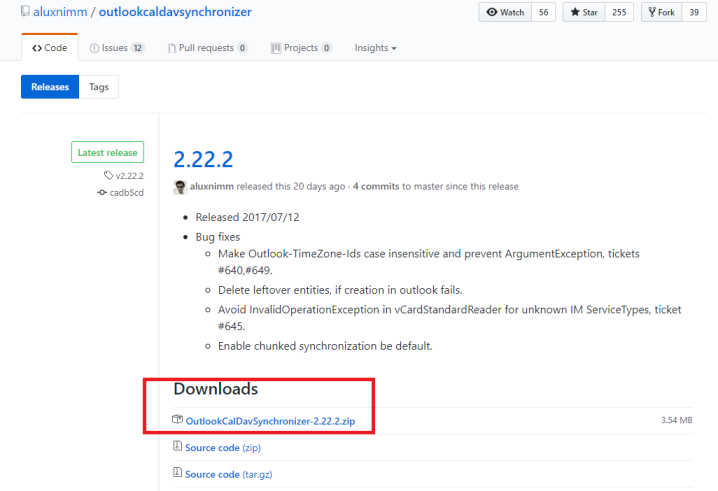This screenshot has width=718, height=491.
Task: Open the aluxnimm author link in the release
Action: (x=212, y=186)
